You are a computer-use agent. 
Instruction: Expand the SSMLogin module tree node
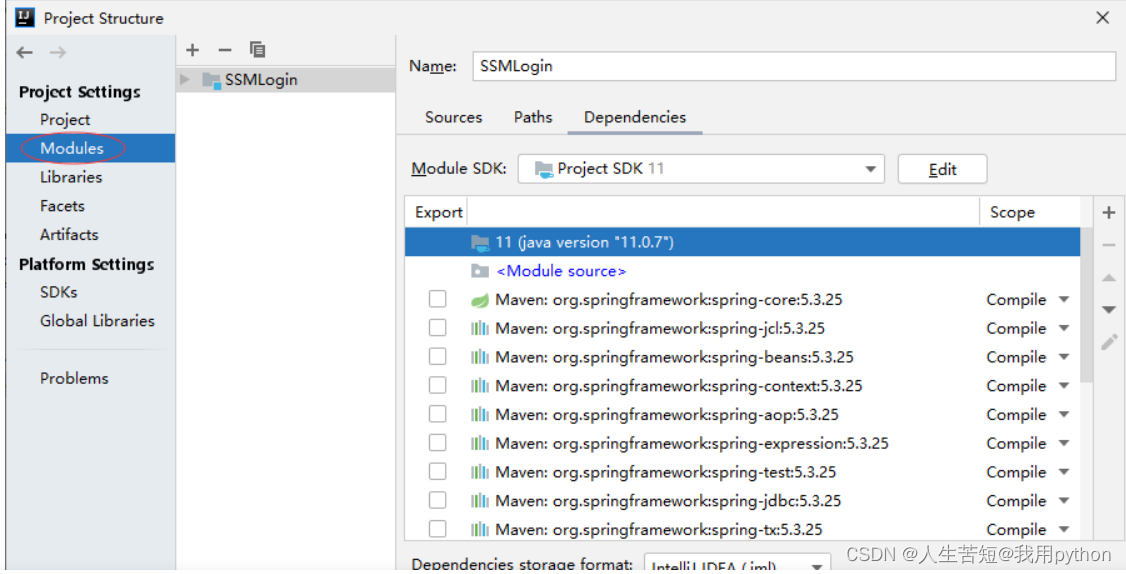[x=185, y=79]
